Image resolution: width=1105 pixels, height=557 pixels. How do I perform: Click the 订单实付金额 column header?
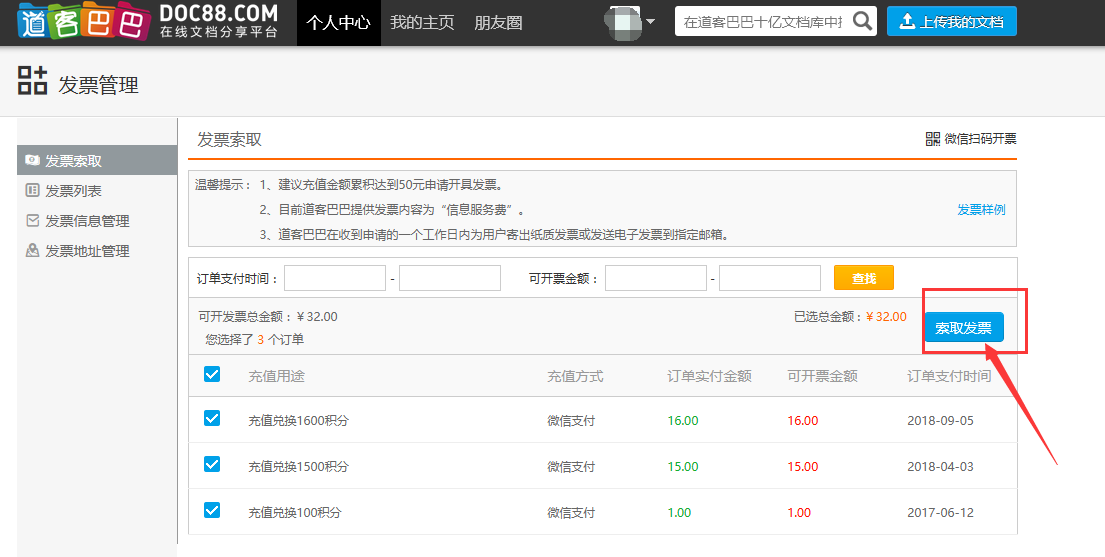coord(709,376)
